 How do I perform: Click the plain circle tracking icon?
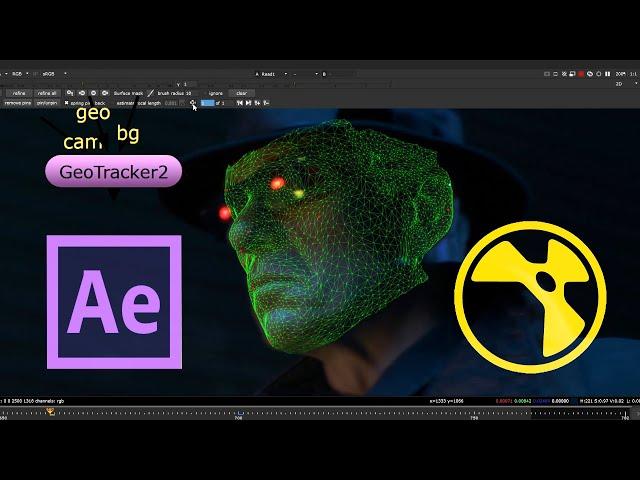coord(93,93)
